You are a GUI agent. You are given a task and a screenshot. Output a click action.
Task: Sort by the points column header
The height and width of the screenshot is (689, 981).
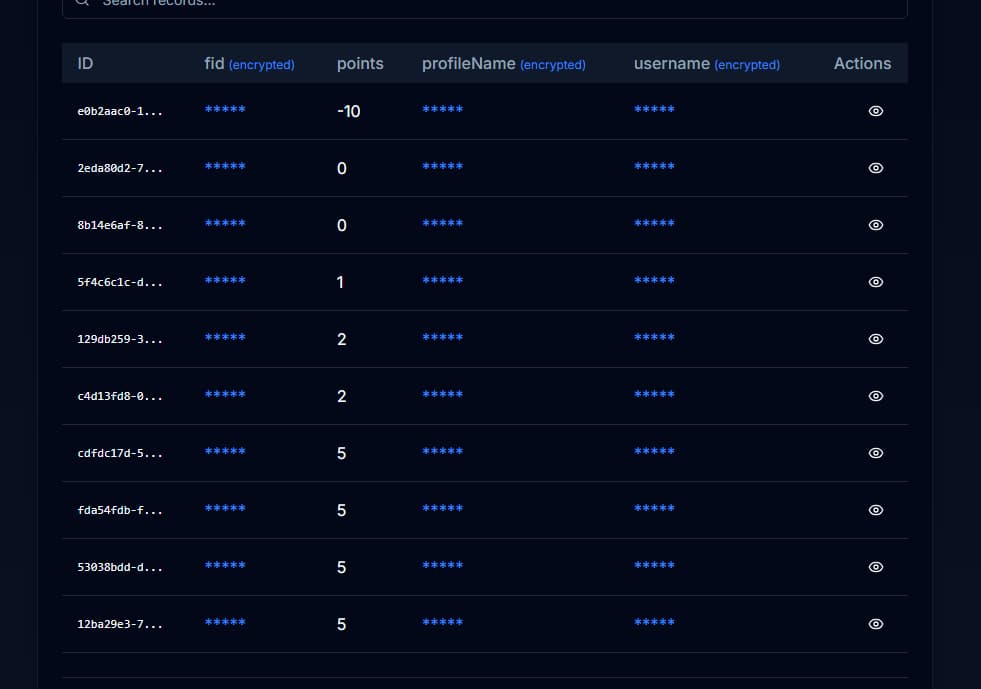point(360,63)
